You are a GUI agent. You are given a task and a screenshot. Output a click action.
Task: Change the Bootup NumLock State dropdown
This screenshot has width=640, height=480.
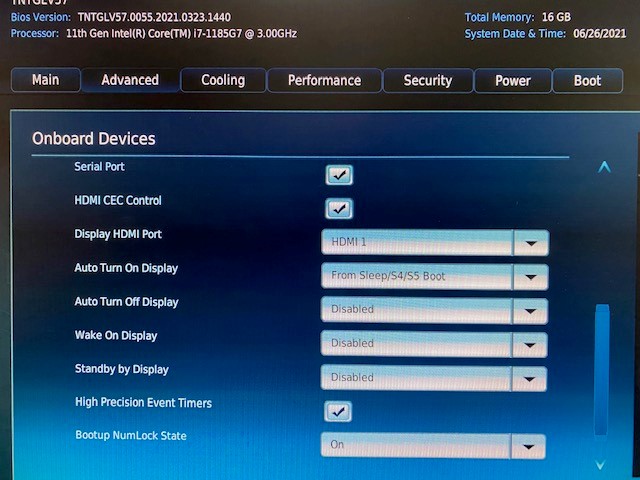pos(527,446)
